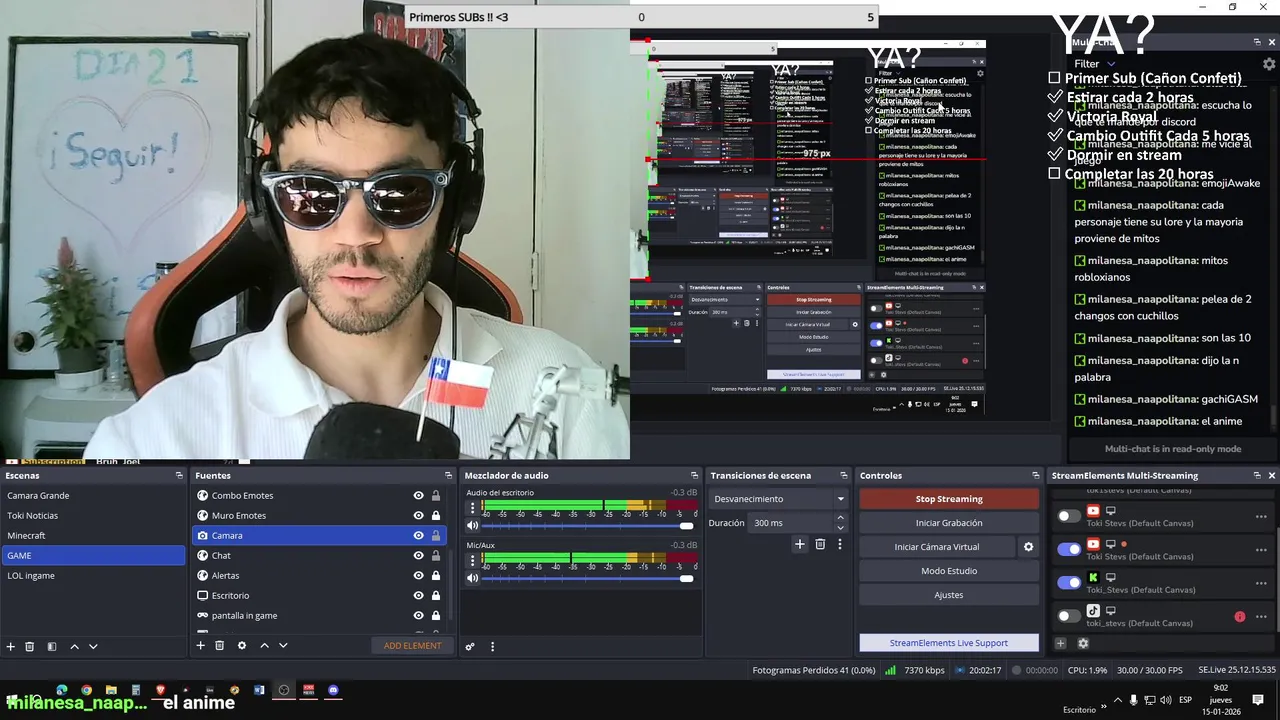Disable Kick Toki_Stevs streaming toggle
Viewport: 1280px width, 720px height.
(x=1069, y=582)
